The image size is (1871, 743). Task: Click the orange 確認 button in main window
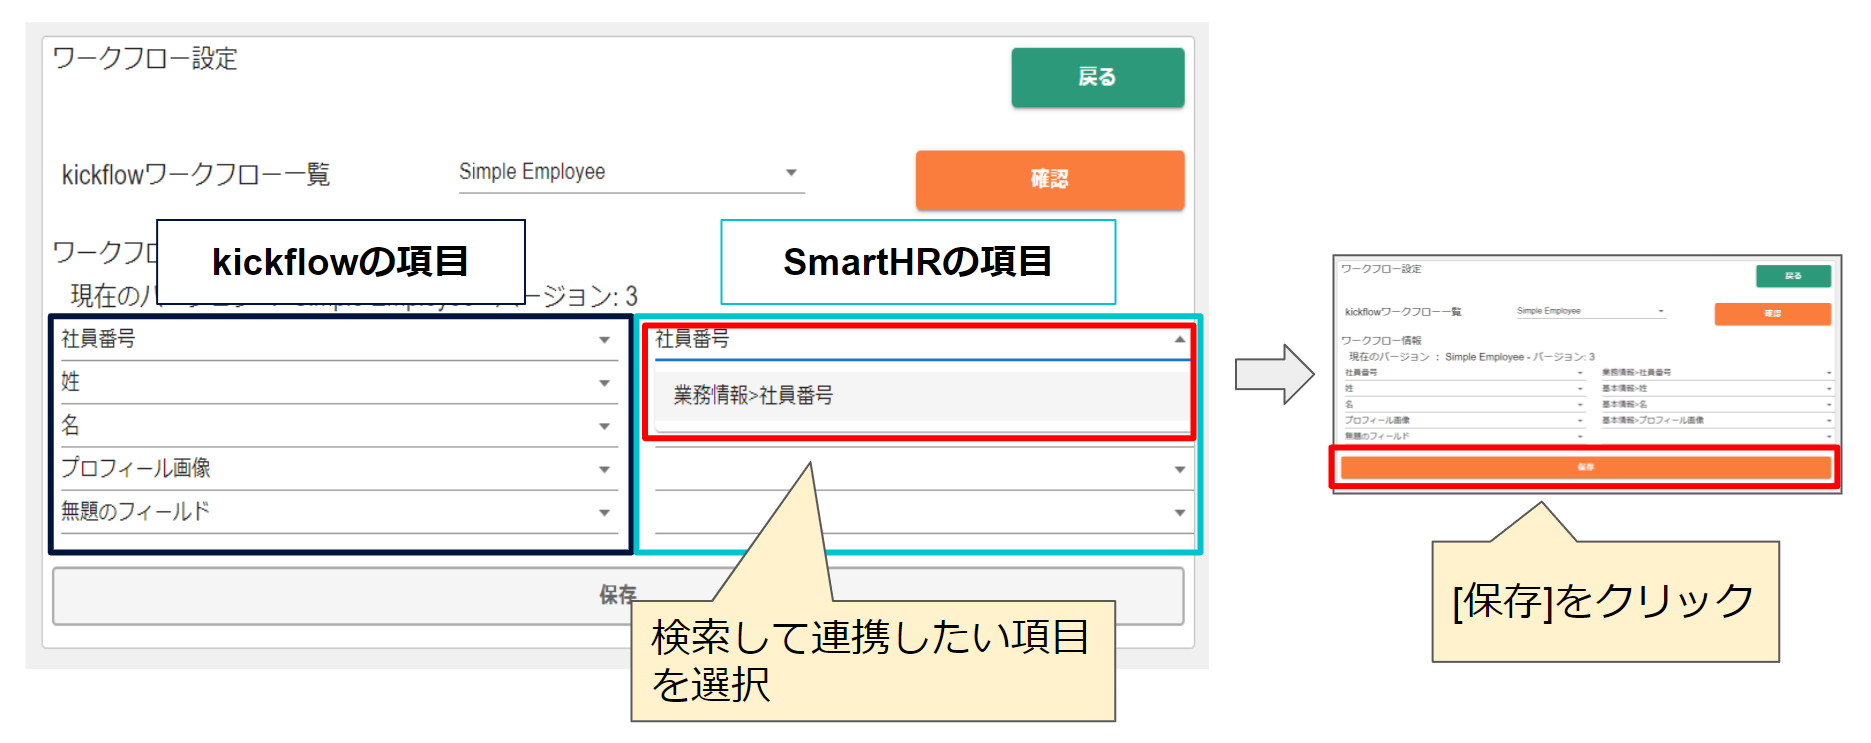(x=1049, y=179)
